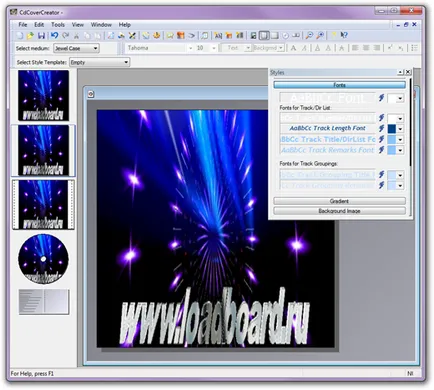This screenshot has height=390, width=434.
Task: Toggle underline text formatting
Action: coord(318,48)
